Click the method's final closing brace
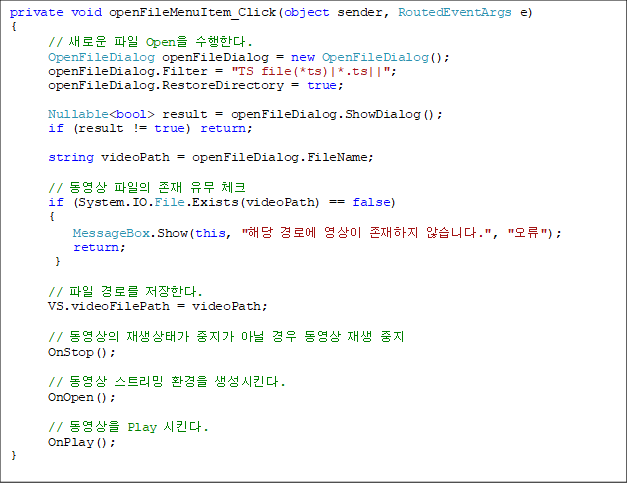This screenshot has width=627, height=485. 14,455
